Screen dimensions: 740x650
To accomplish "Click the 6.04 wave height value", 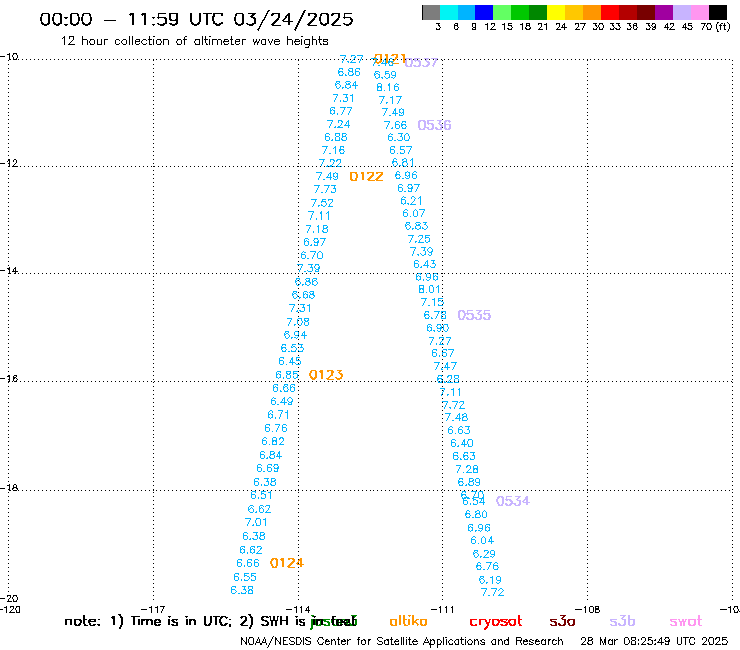I will [482, 540].
